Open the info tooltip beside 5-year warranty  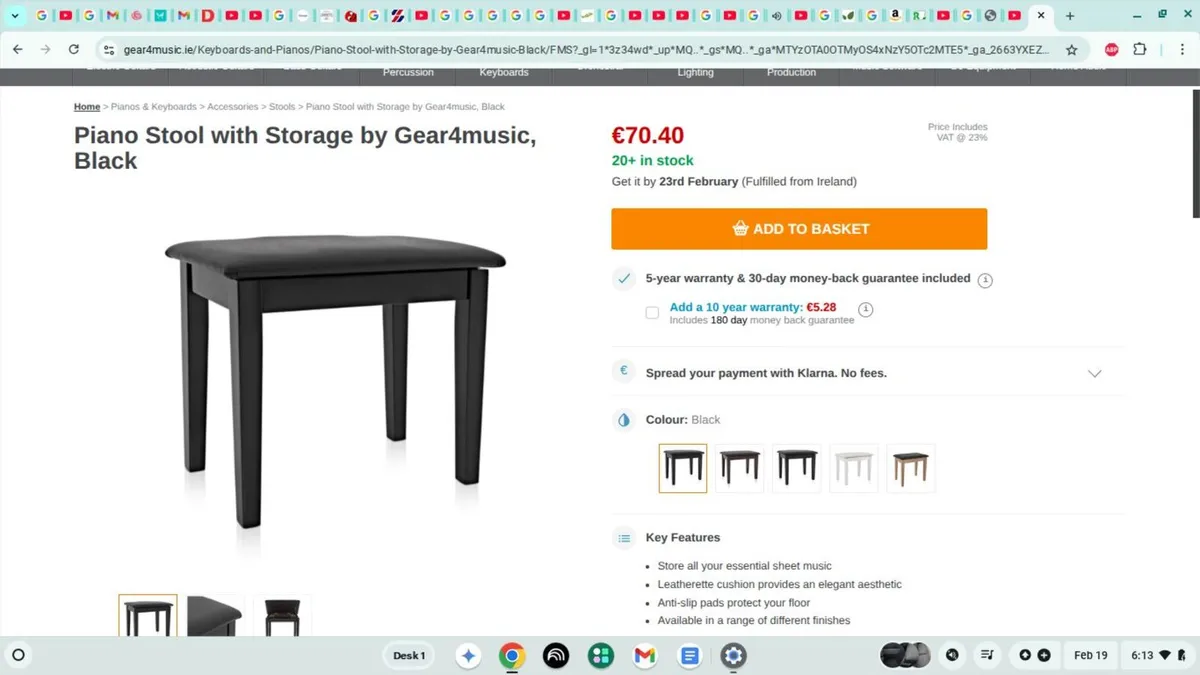(x=985, y=280)
